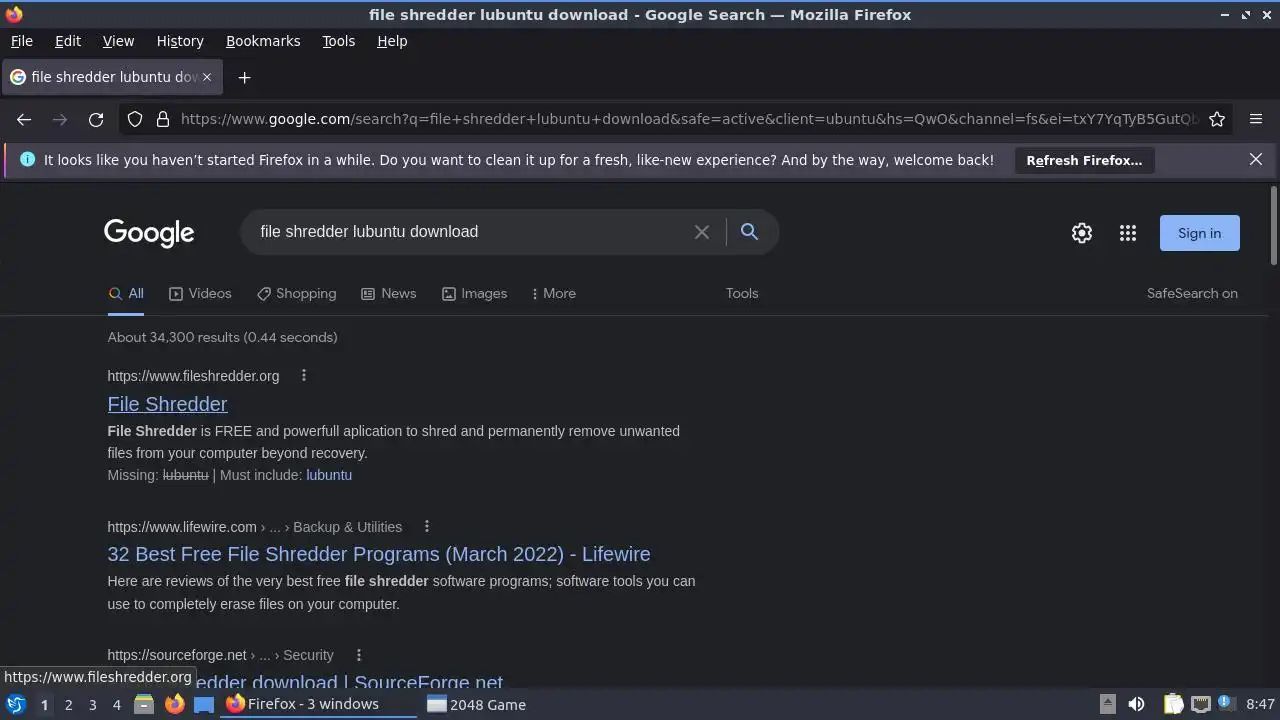
Task: Click the magnifier search button
Action: [x=749, y=232]
